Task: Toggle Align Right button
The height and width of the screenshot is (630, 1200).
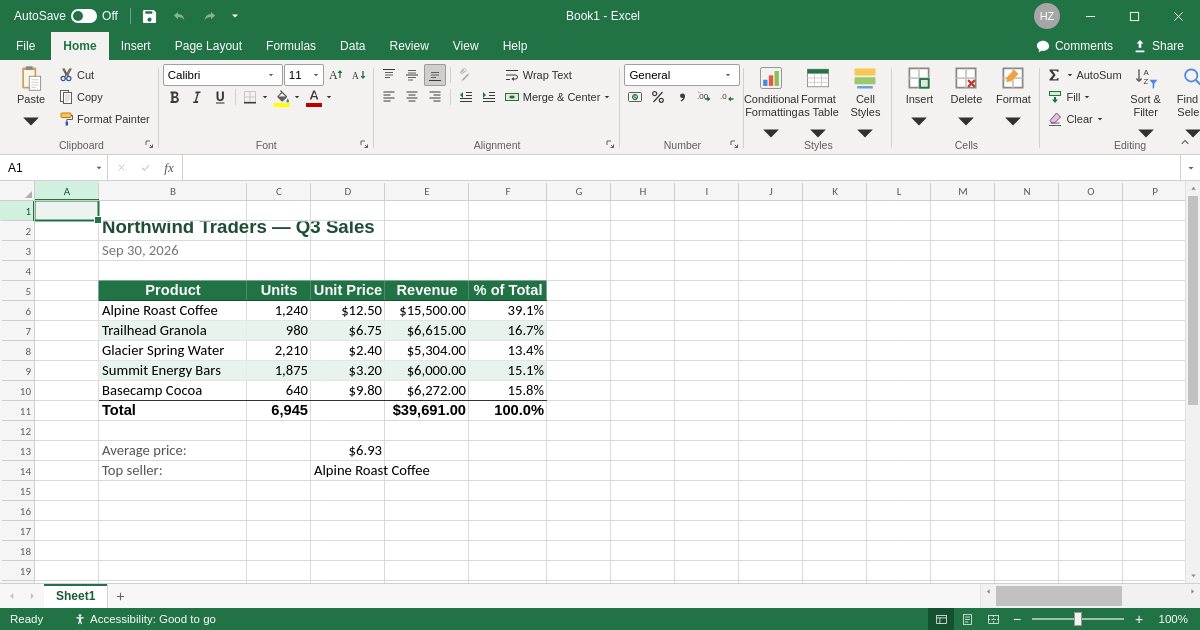Action: click(x=435, y=97)
